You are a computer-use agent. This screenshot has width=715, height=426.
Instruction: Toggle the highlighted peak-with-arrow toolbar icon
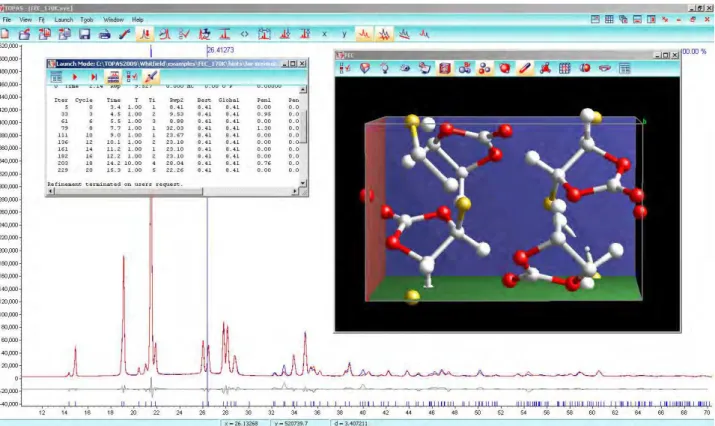tap(145, 34)
